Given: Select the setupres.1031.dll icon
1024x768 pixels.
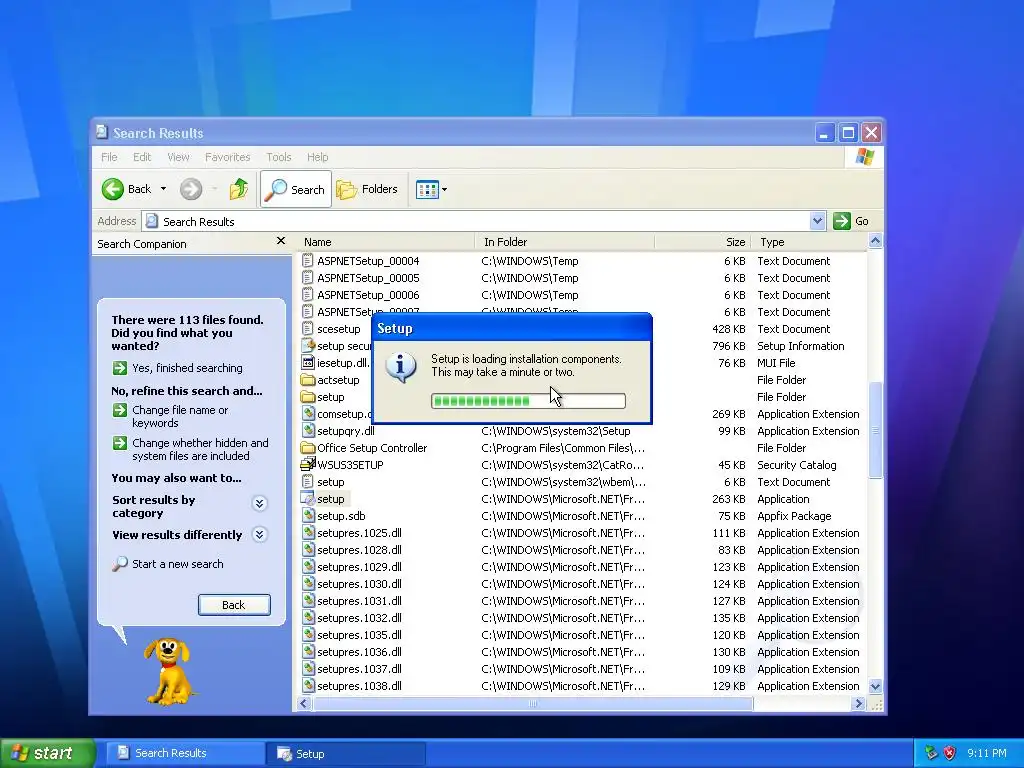Looking at the screenshot, I should click(x=308, y=600).
